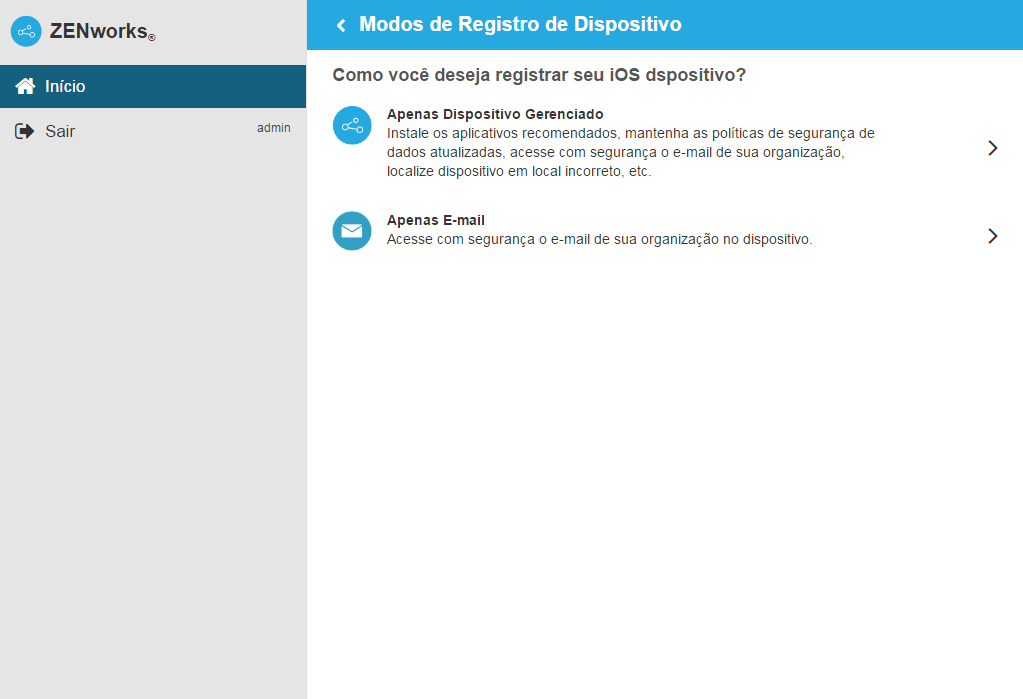
Task: Select the Sair menu item
Action: (153, 131)
